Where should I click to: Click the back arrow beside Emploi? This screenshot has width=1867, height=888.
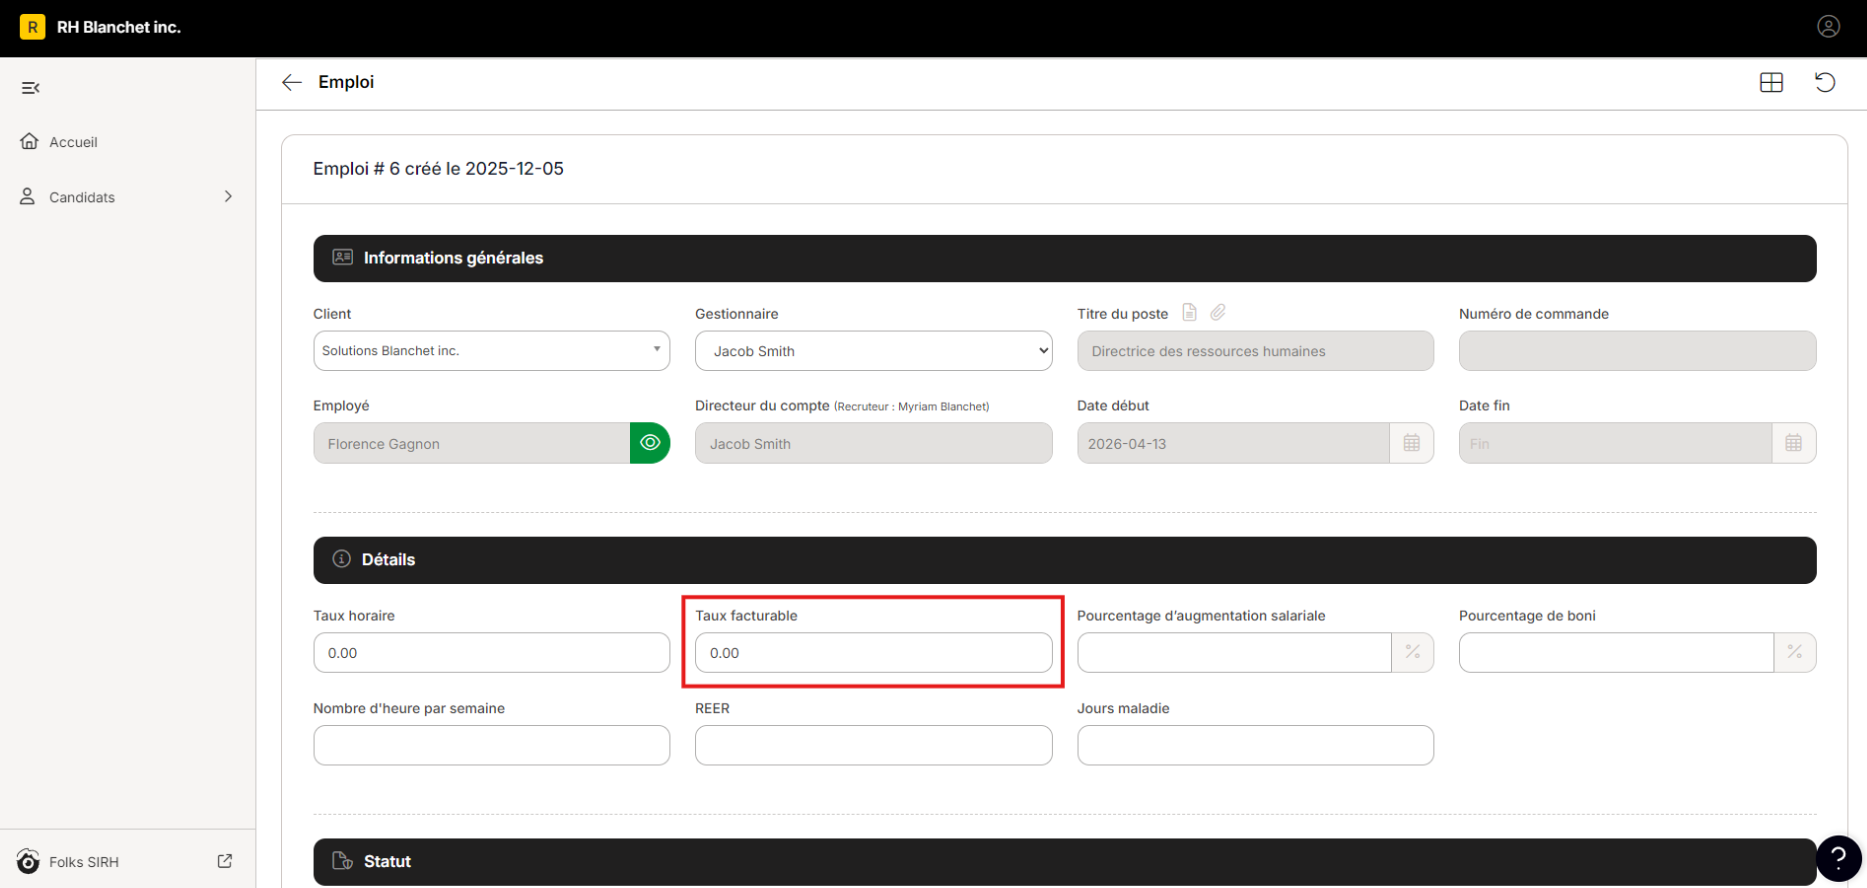[291, 82]
